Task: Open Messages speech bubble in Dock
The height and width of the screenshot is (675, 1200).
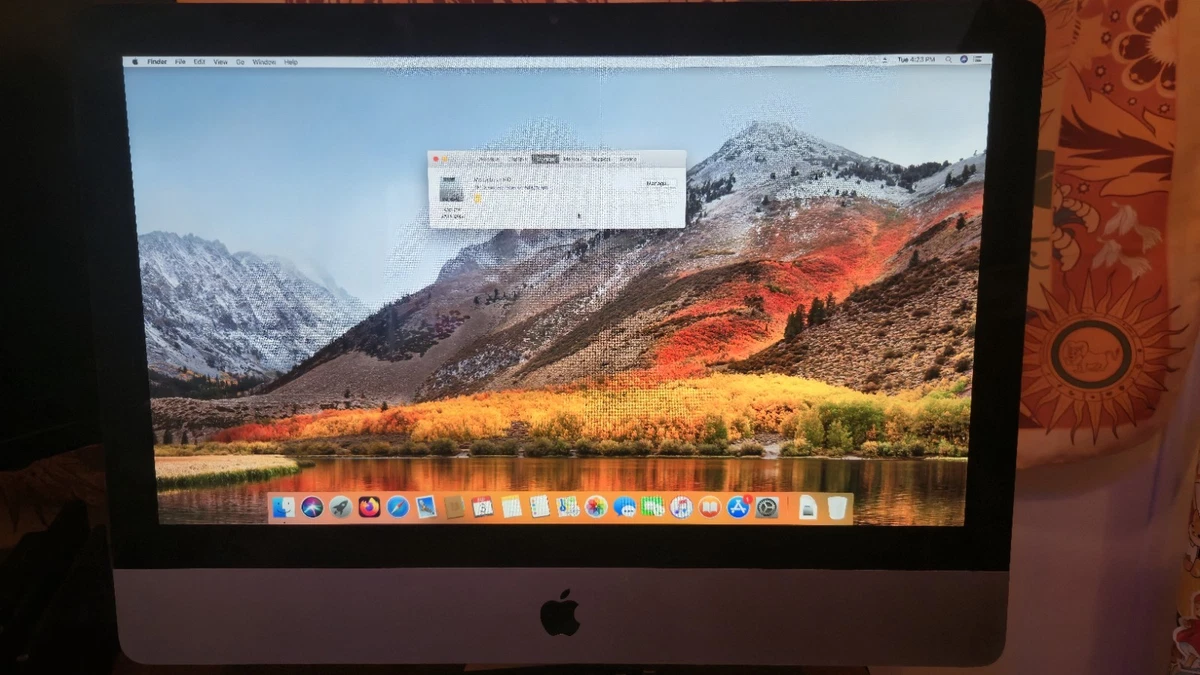Action: pos(625,507)
